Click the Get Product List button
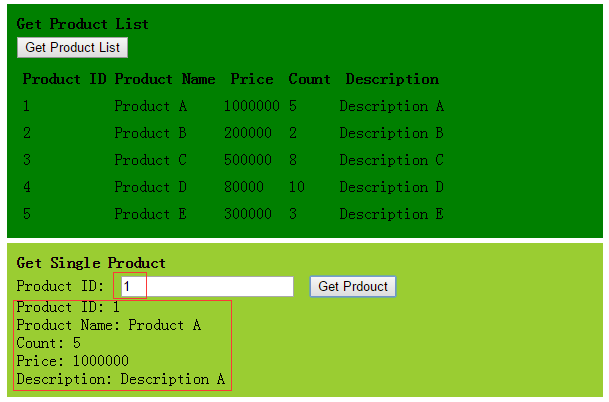 tap(72, 47)
